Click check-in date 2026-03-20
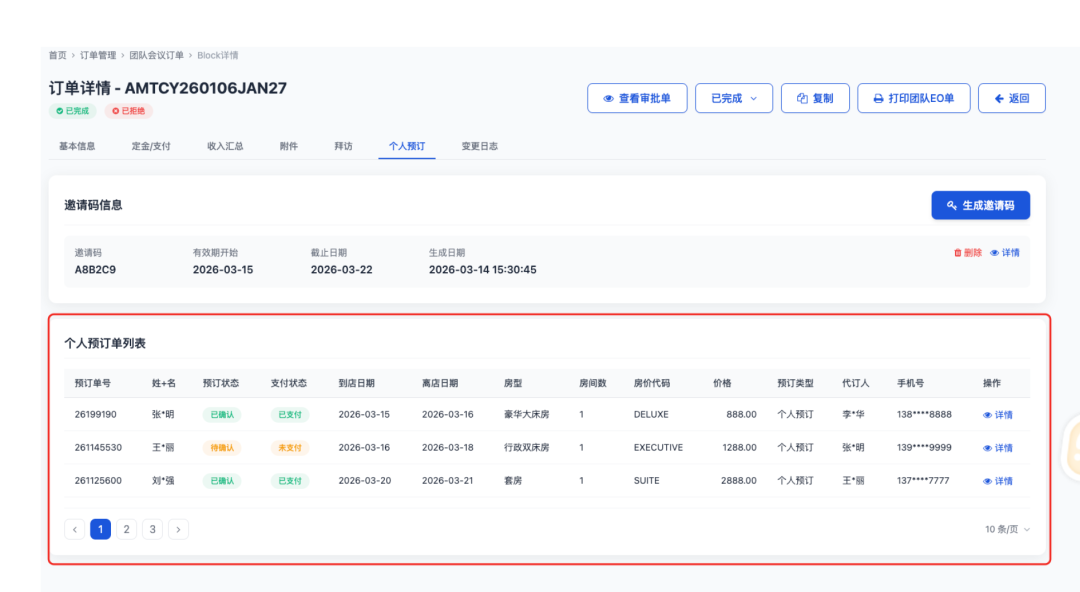1080x592 pixels. pos(364,480)
